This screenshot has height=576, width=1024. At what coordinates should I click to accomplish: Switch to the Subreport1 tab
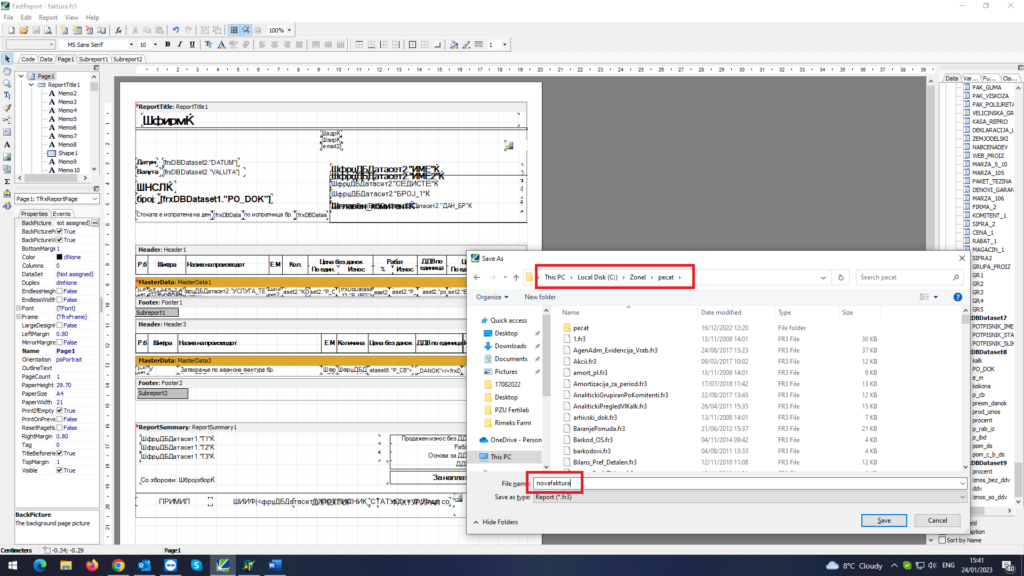tap(93, 59)
